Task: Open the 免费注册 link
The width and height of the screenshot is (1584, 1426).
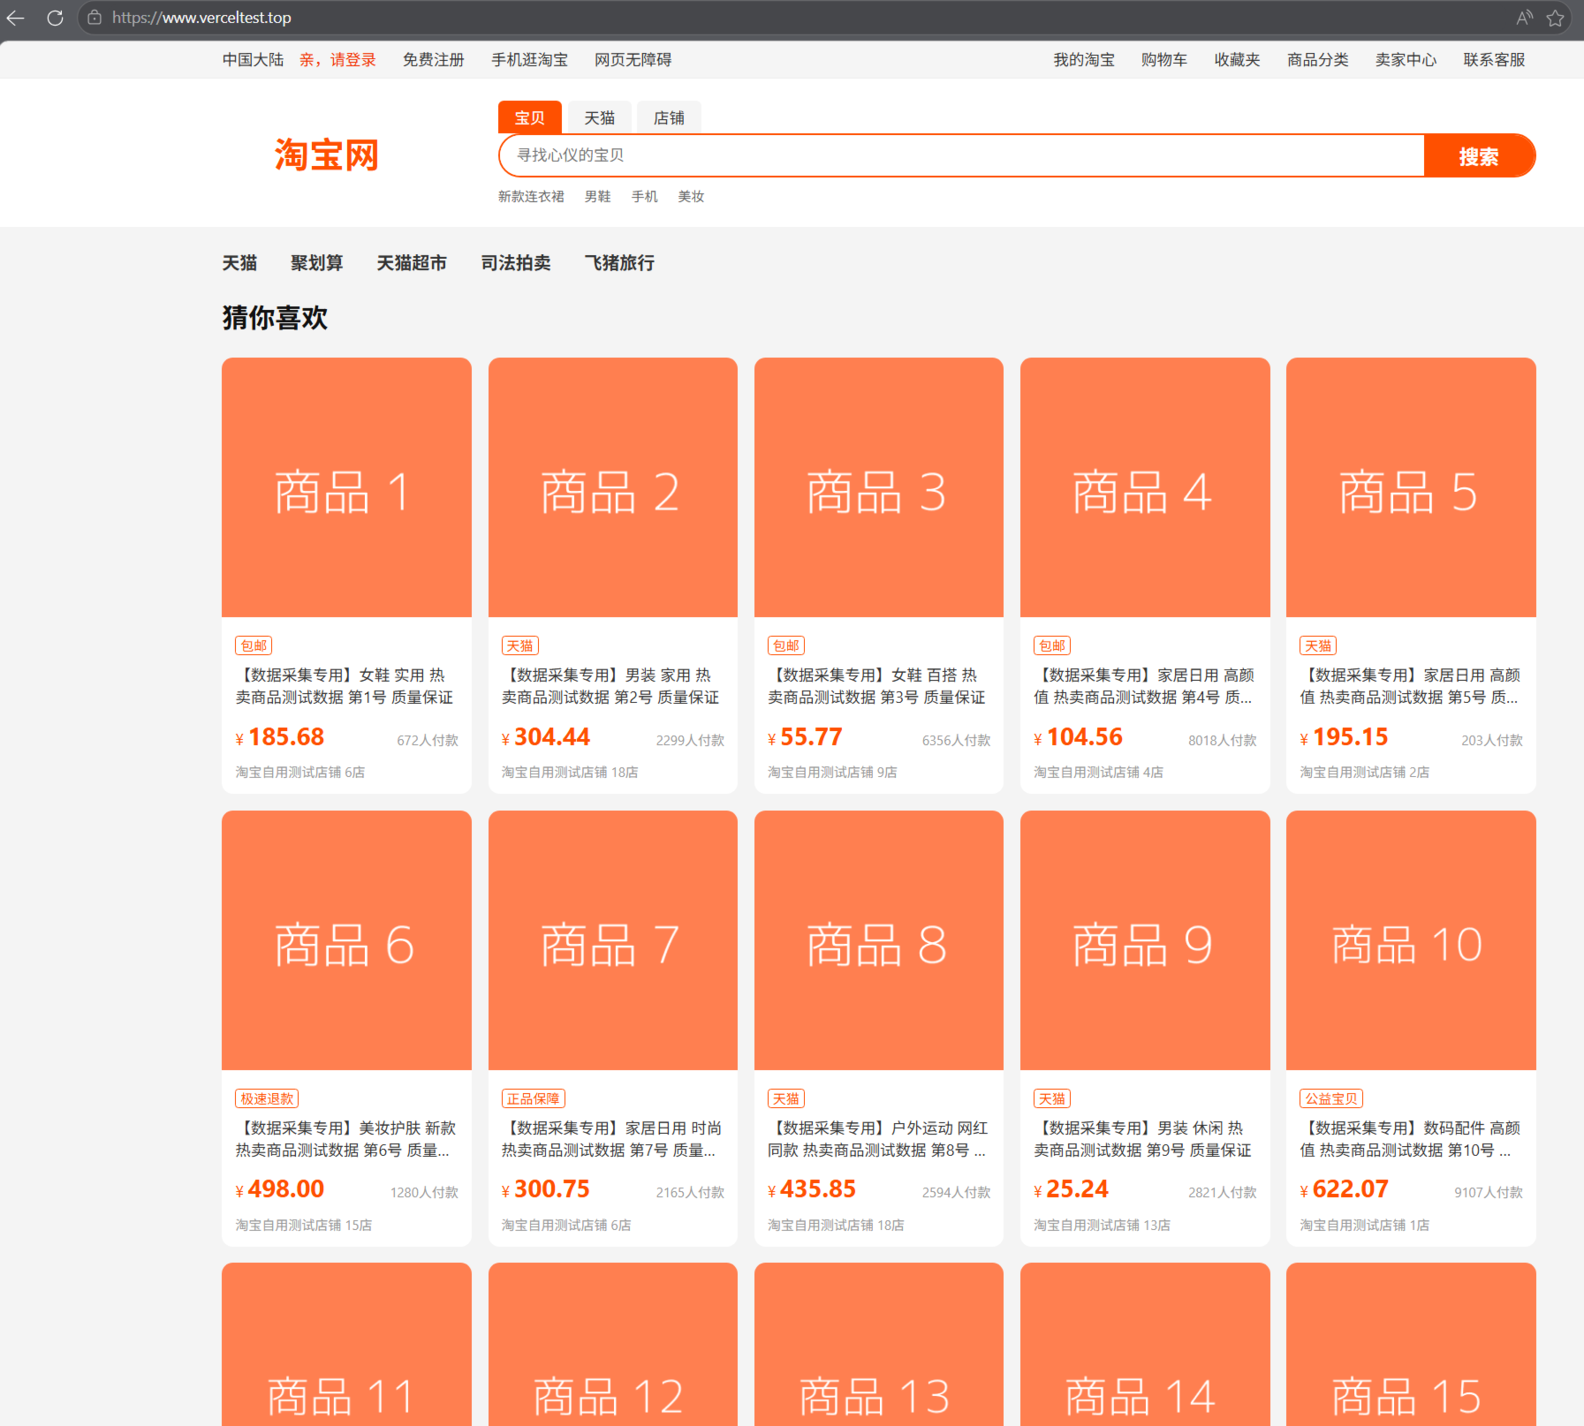Action: click(x=433, y=60)
